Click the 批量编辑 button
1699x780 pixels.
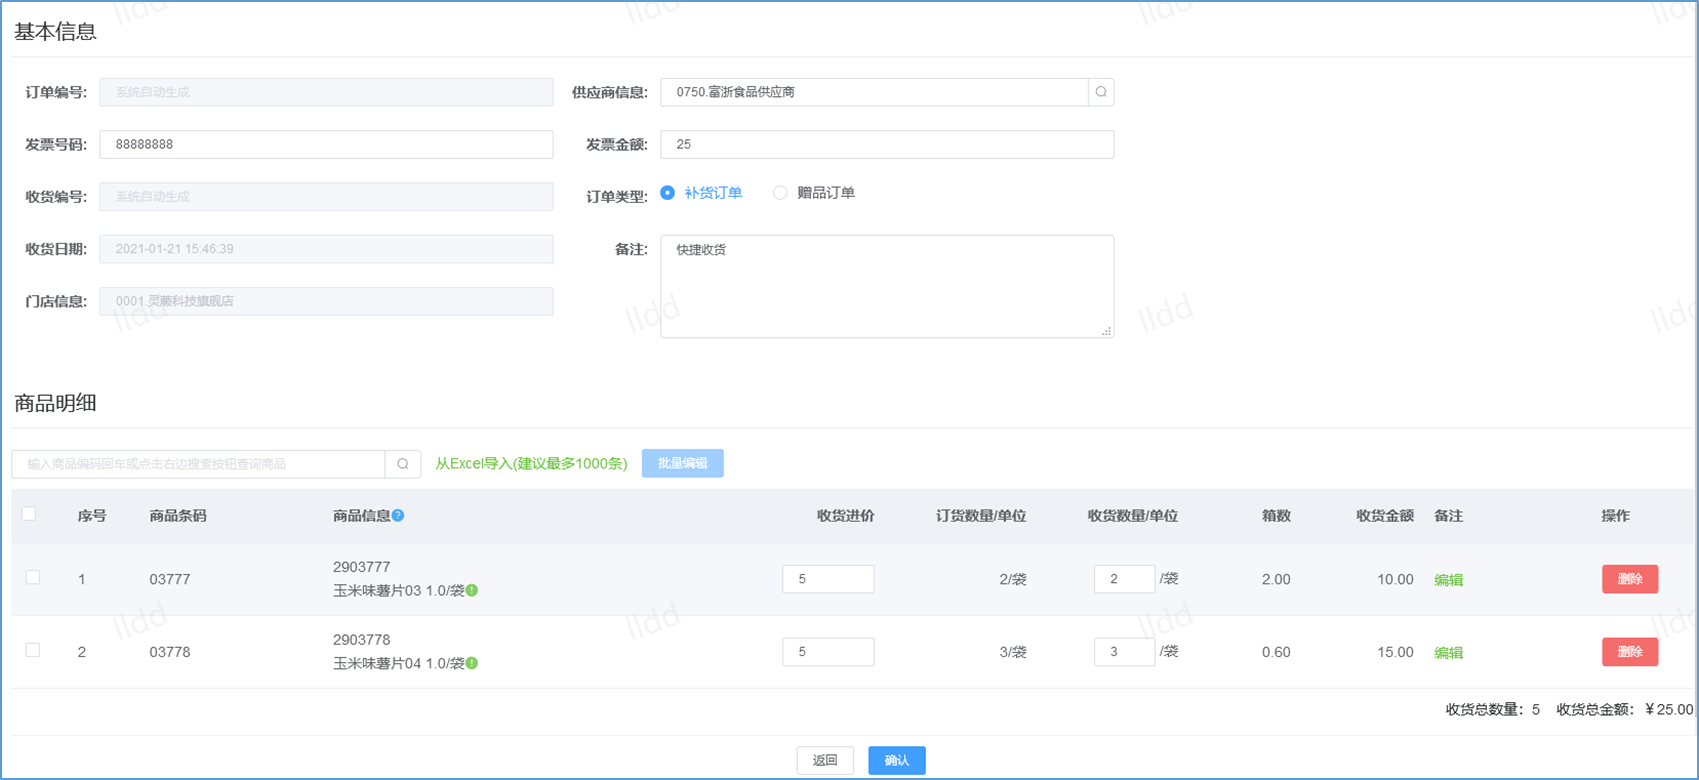click(682, 464)
